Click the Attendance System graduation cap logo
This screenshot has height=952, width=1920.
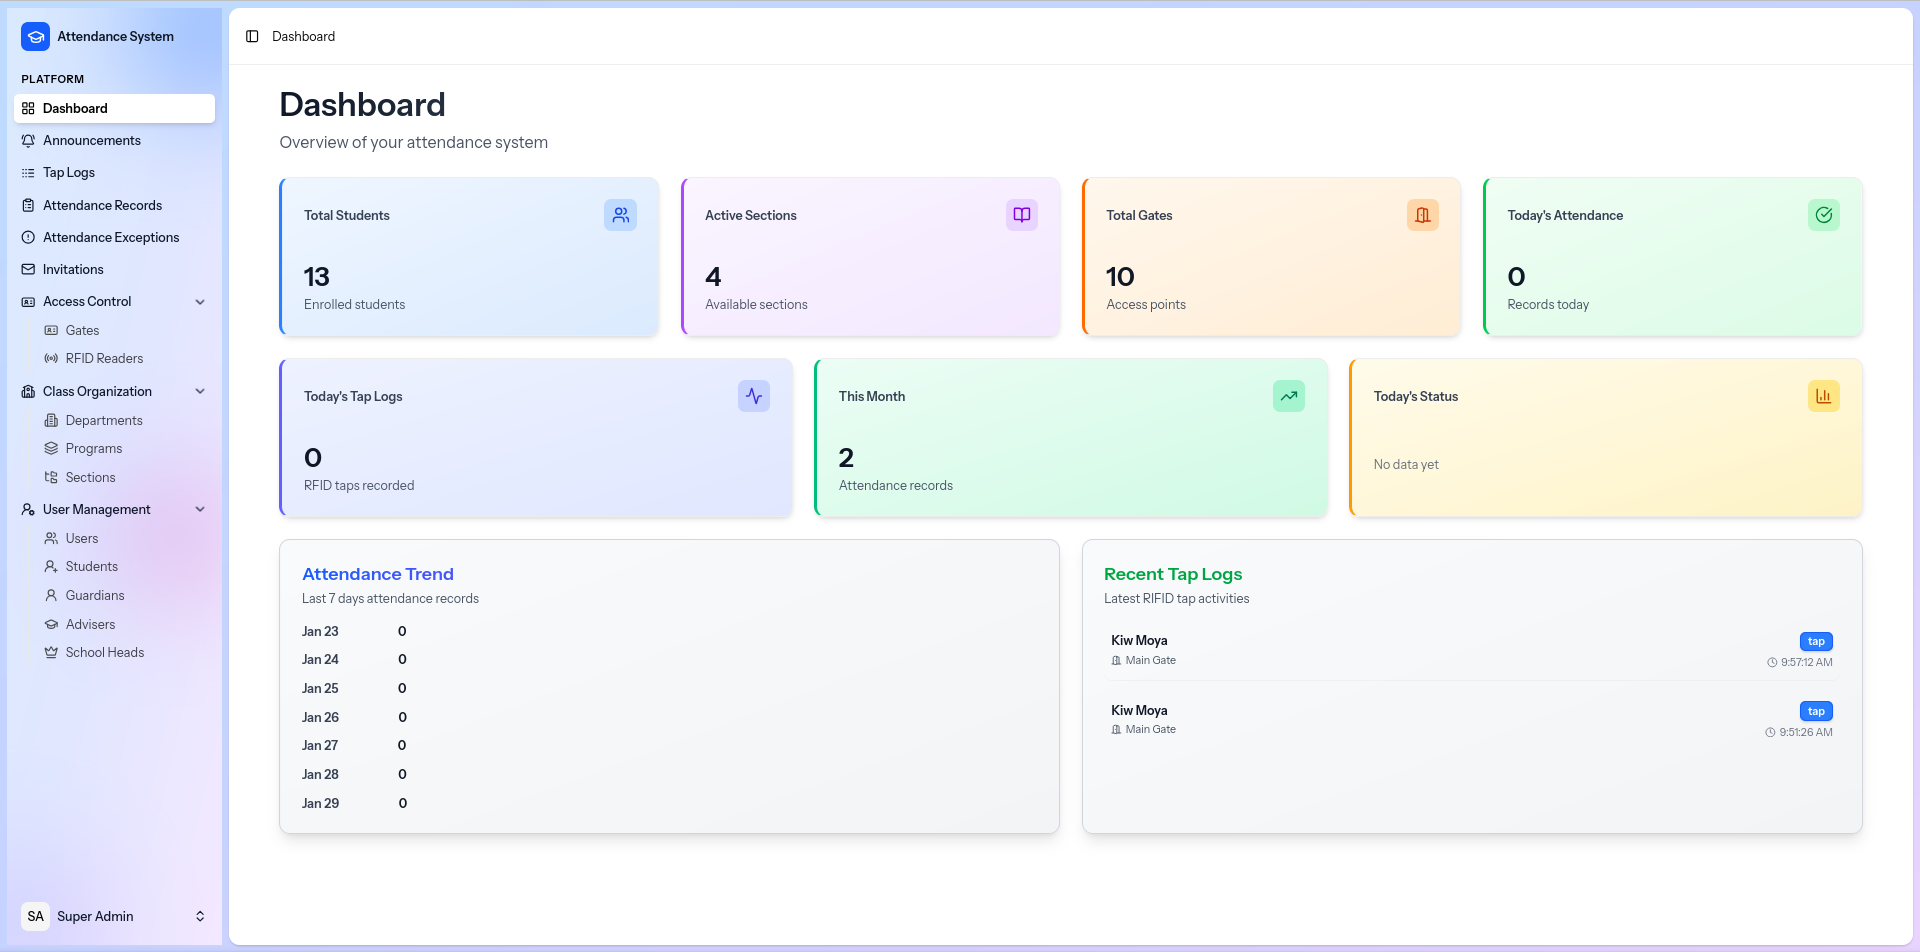pos(35,36)
